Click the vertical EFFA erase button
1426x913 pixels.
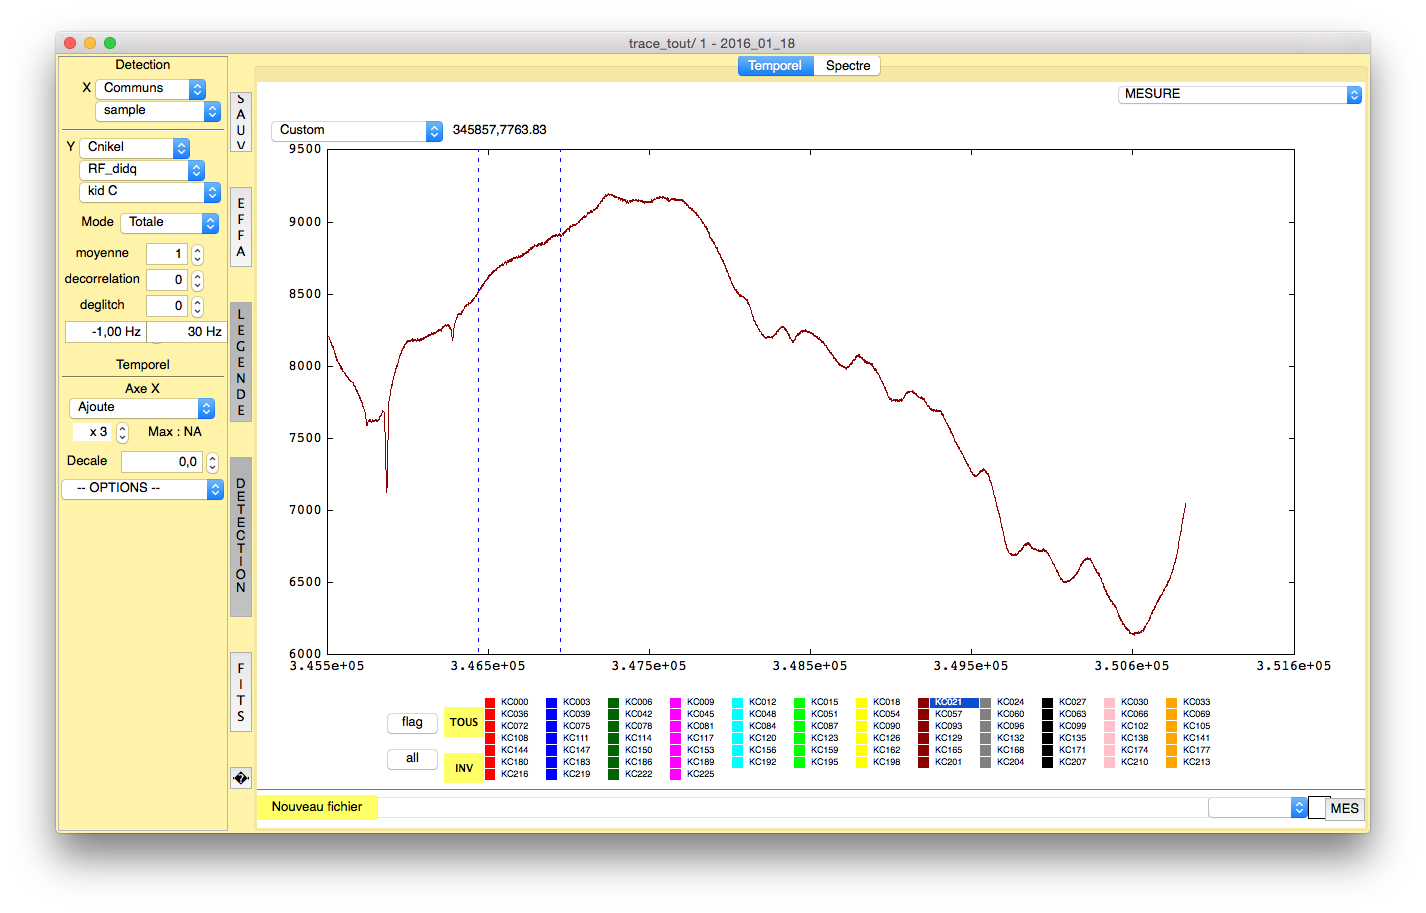pos(240,227)
